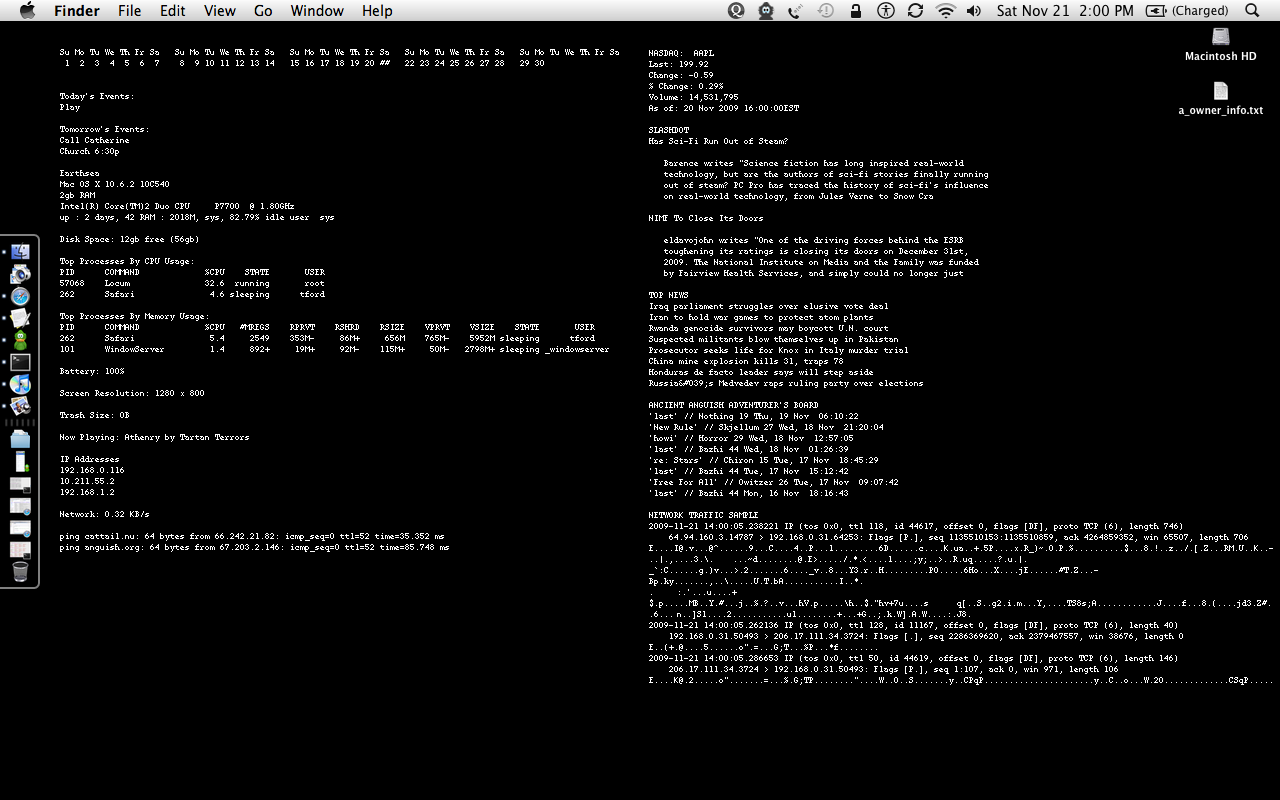Launch Safari from the dock
This screenshot has width=1280, height=800.
[x=20, y=296]
